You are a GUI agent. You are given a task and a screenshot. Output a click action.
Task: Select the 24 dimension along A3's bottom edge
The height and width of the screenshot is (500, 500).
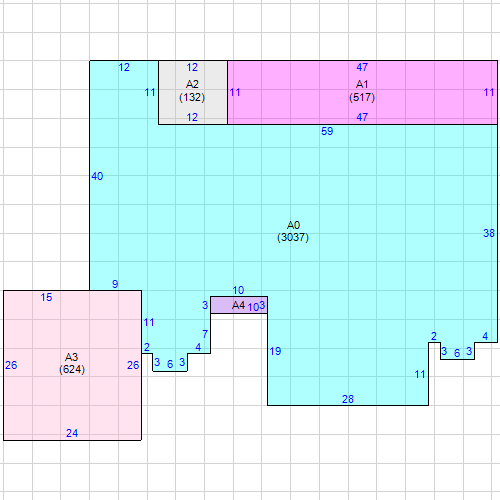(72, 433)
